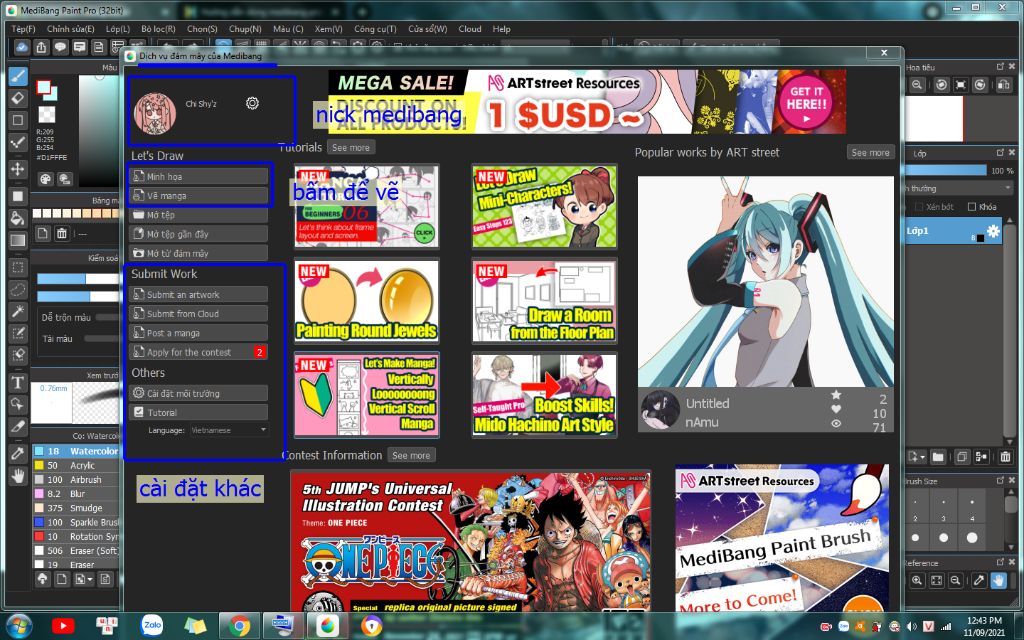The height and width of the screenshot is (640, 1024).
Task: Open the Tệp(F) menu
Action: tap(24, 29)
